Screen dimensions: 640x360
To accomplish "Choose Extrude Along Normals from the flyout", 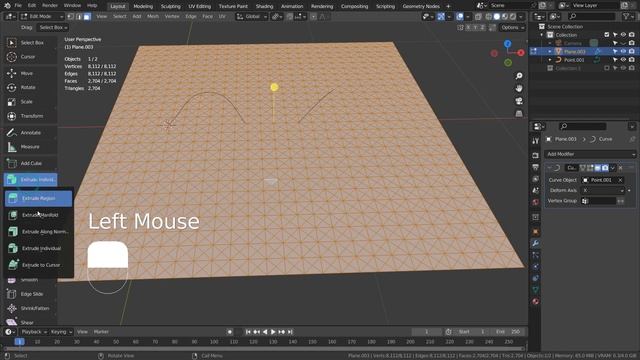I will point(38,232).
